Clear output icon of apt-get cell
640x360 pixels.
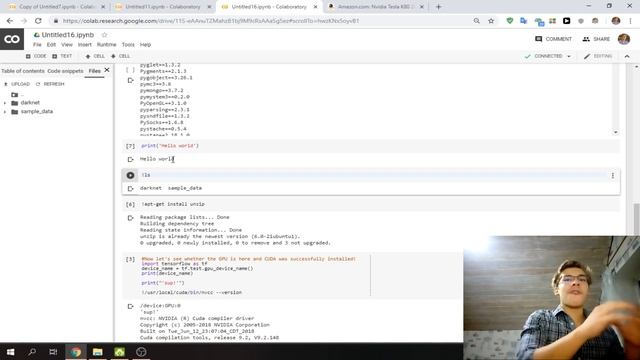pyautogui.click(x=131, y=218)
